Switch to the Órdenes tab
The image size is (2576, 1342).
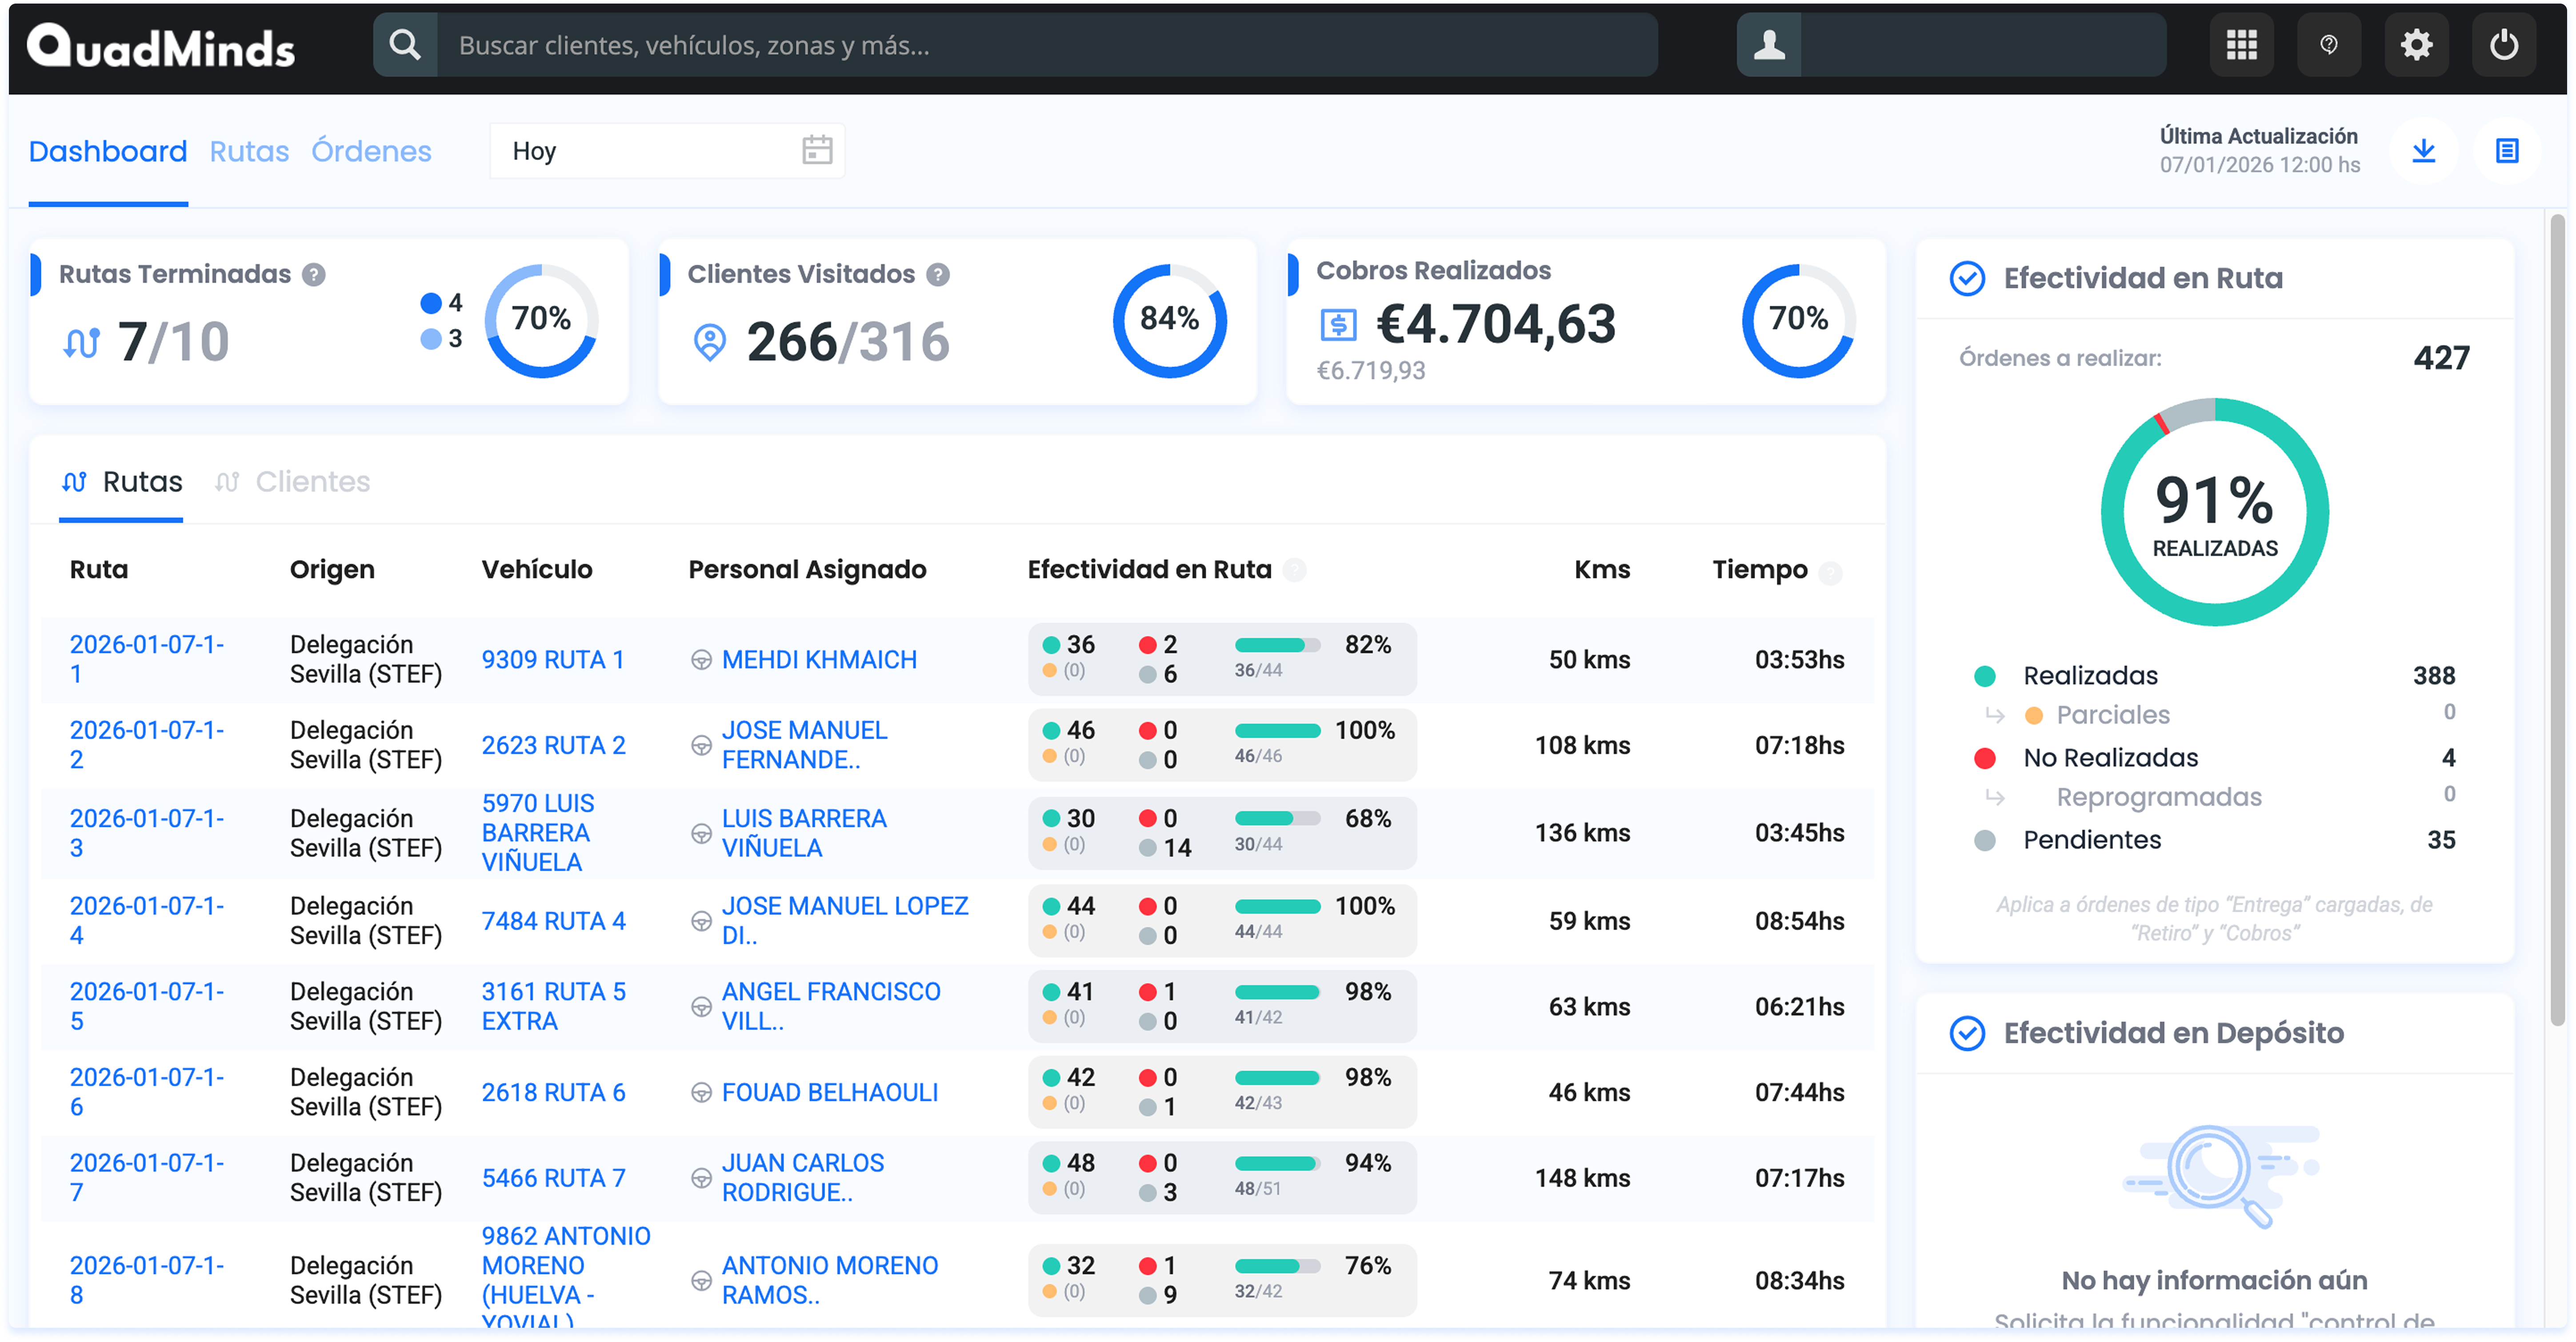[x=371, y=151]
